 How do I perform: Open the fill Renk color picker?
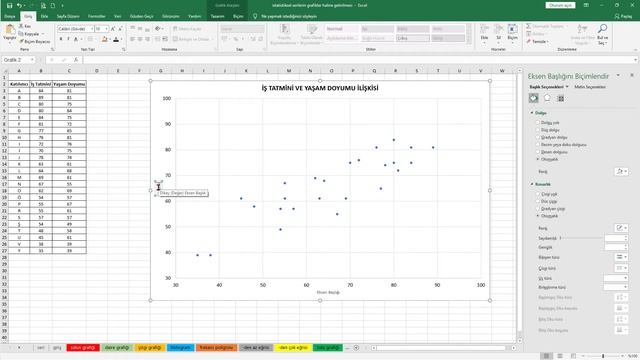click(621, 171)
